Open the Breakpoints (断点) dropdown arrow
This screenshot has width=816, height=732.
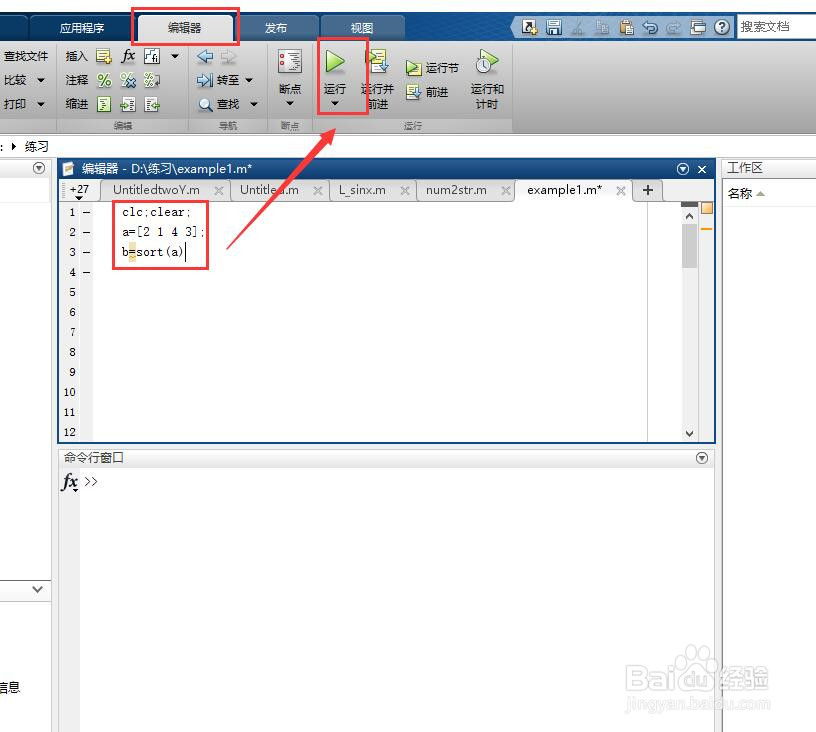(x=290, y=103)
